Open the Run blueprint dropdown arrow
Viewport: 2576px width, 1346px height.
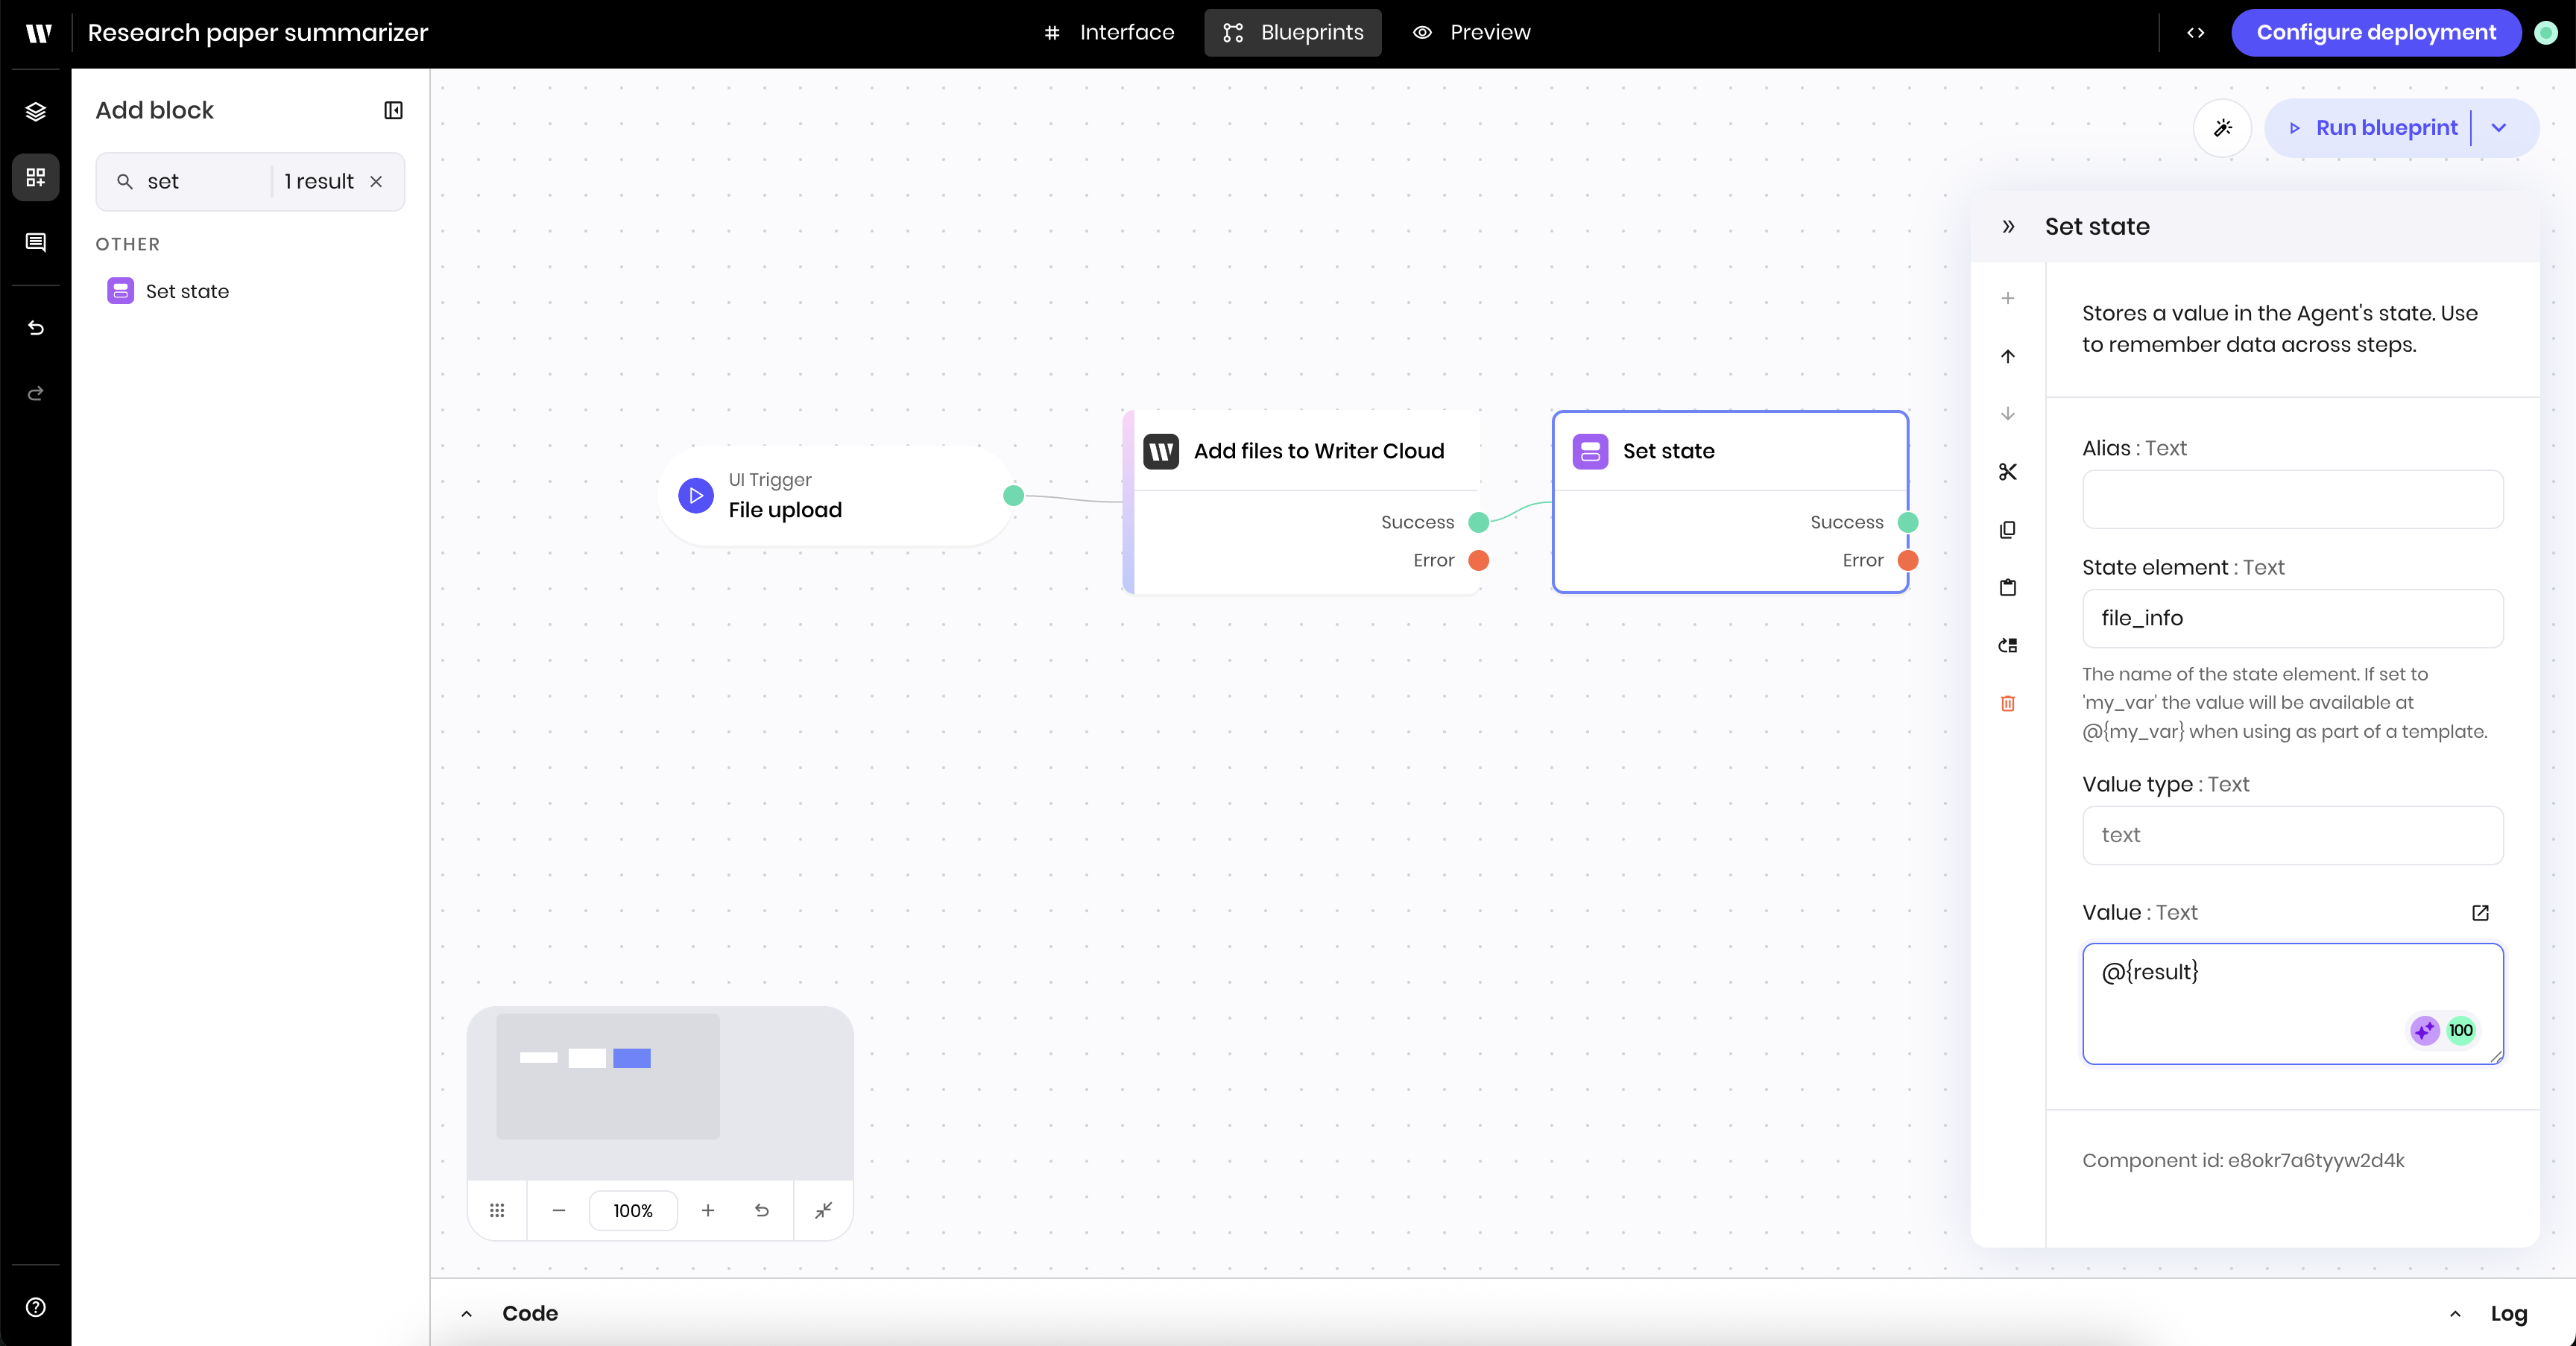2499,128
